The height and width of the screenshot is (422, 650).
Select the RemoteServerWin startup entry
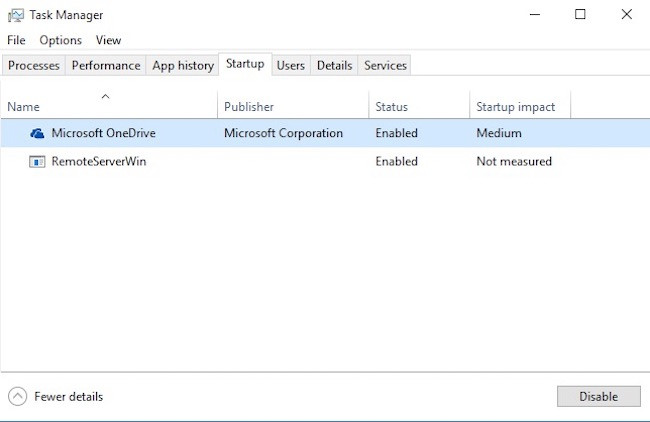(99, 161)
